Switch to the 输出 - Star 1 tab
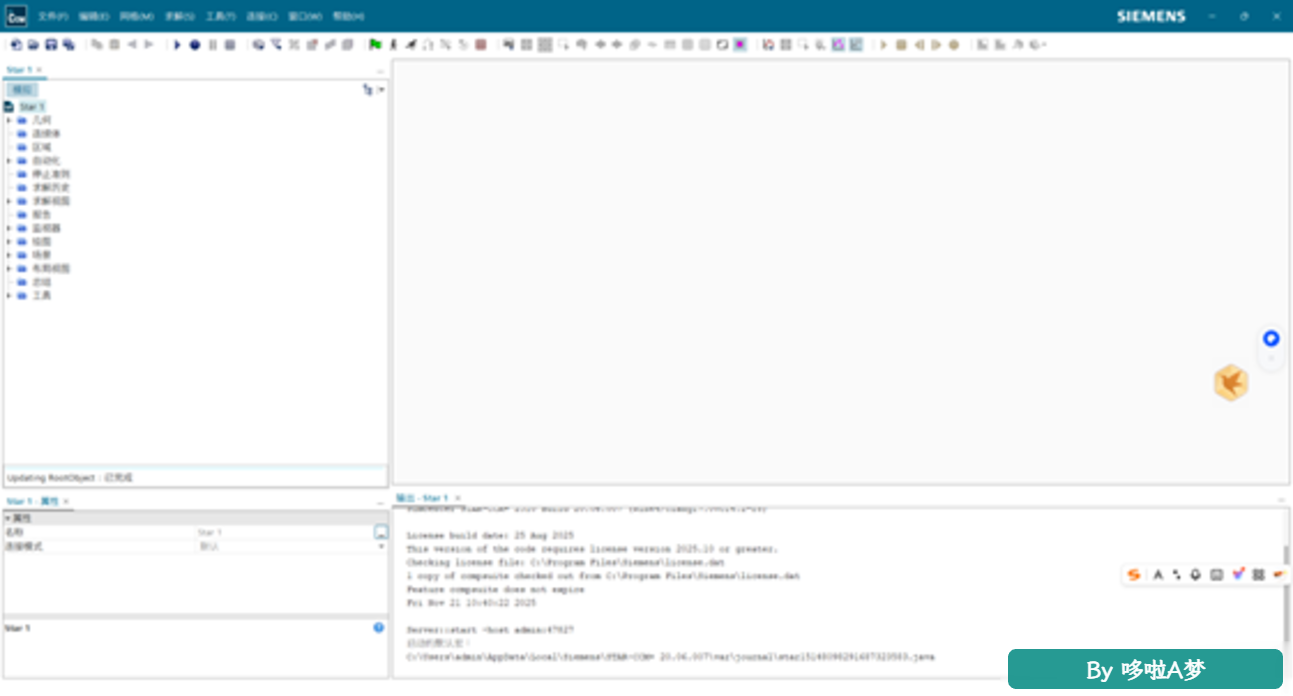Viewport: 1293px width, 696px height. [422, 498]
